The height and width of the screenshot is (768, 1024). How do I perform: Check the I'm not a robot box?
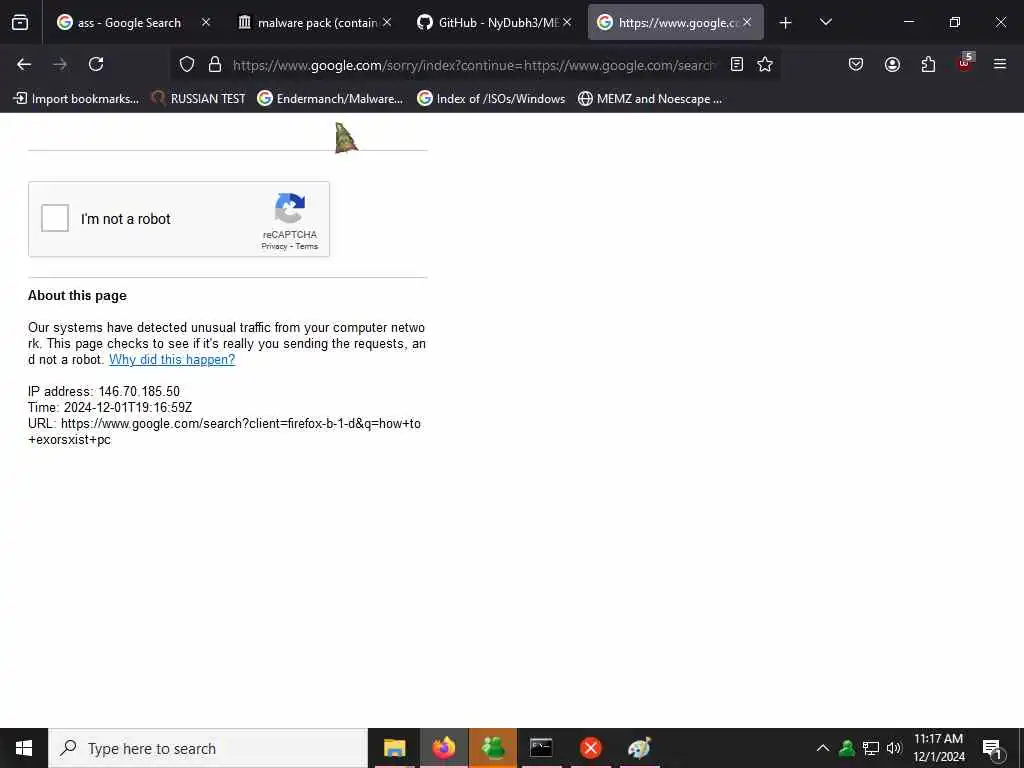[55, 218]
